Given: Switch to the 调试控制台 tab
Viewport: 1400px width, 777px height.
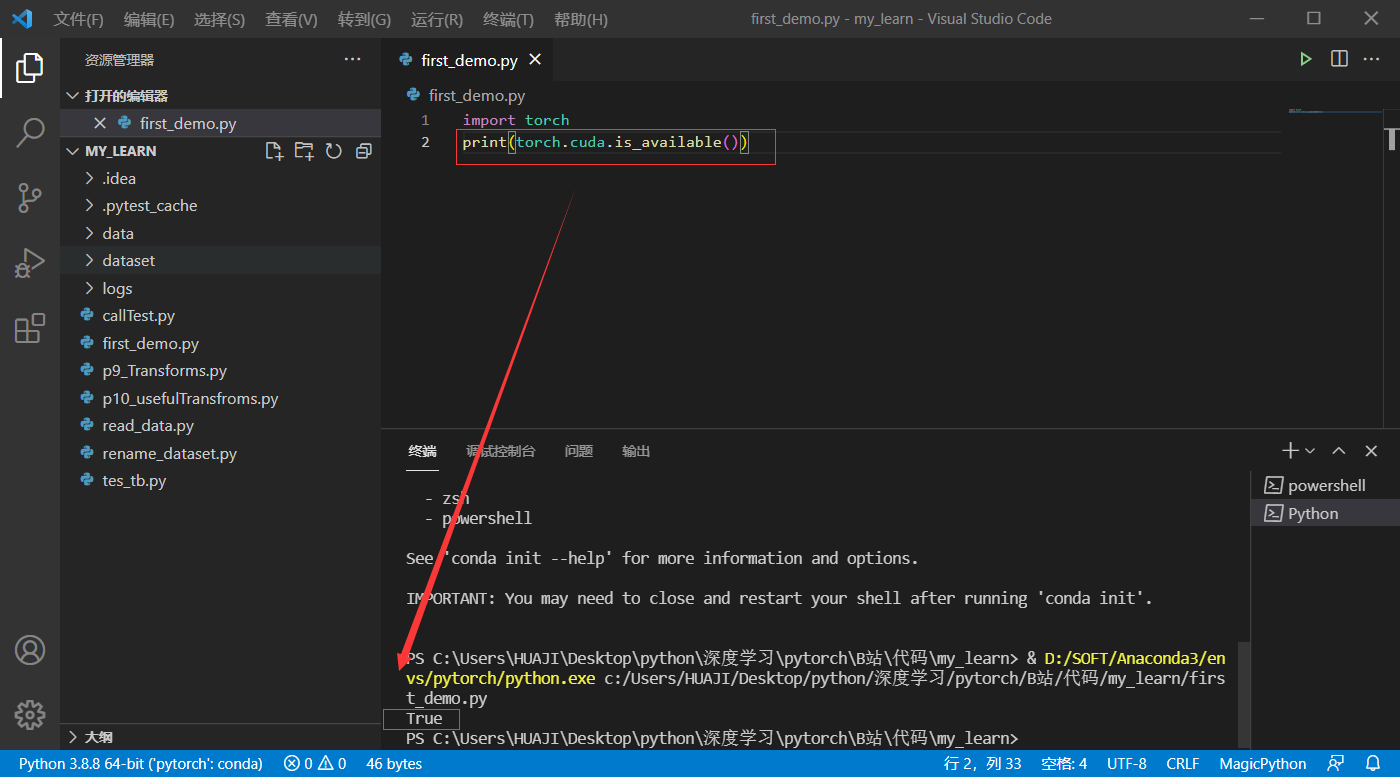Looking at the screenshot, I should click(x=501, y=451).
